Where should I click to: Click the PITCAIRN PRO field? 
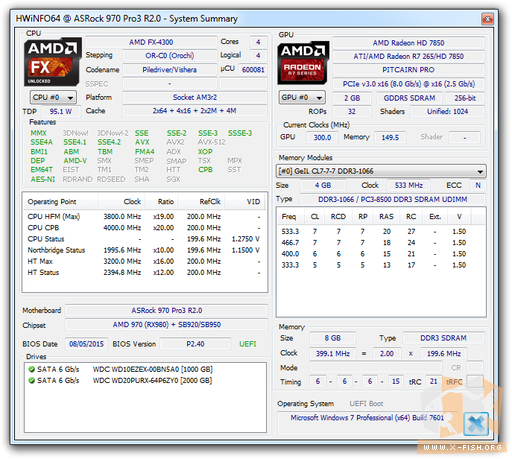tap(409, 70)
